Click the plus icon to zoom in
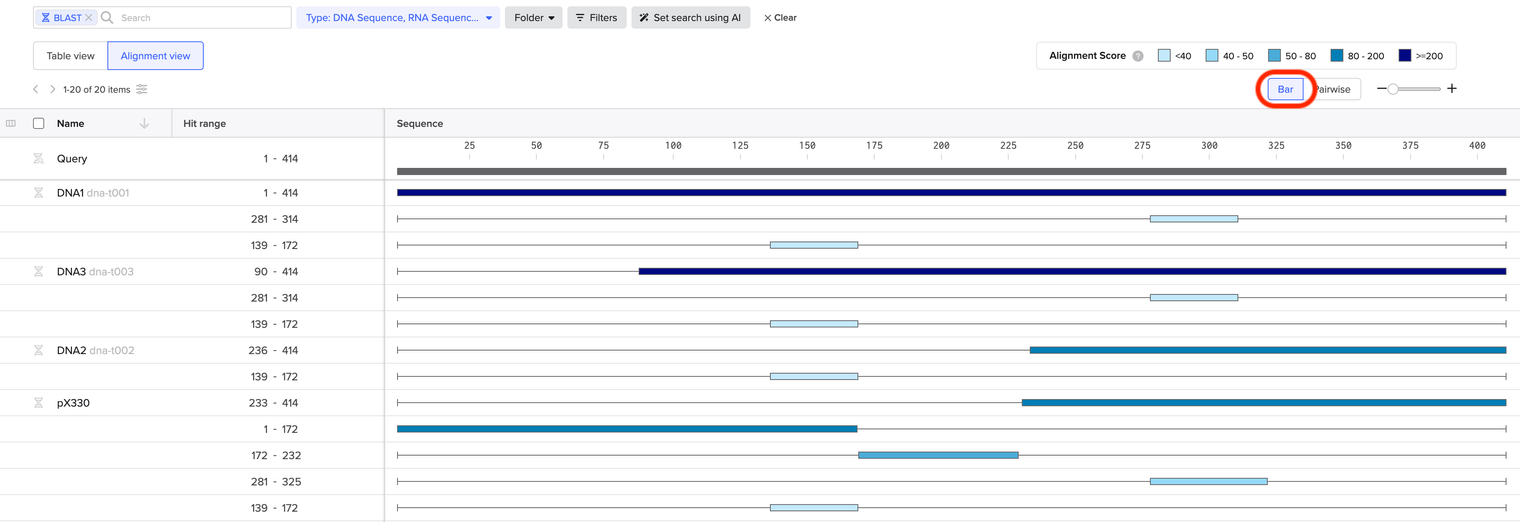The width and height of the screenshot is (1520, 522). [x=1452, y=89]
